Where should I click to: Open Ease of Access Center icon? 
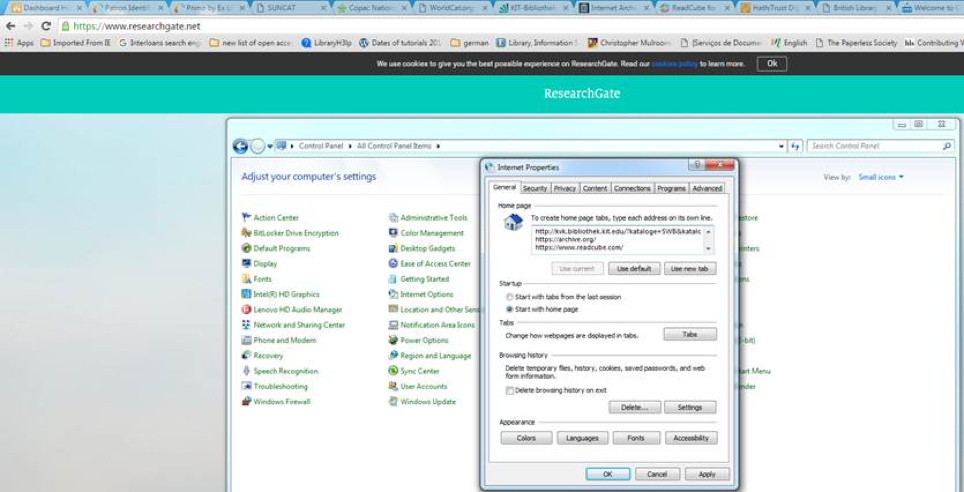393,263
